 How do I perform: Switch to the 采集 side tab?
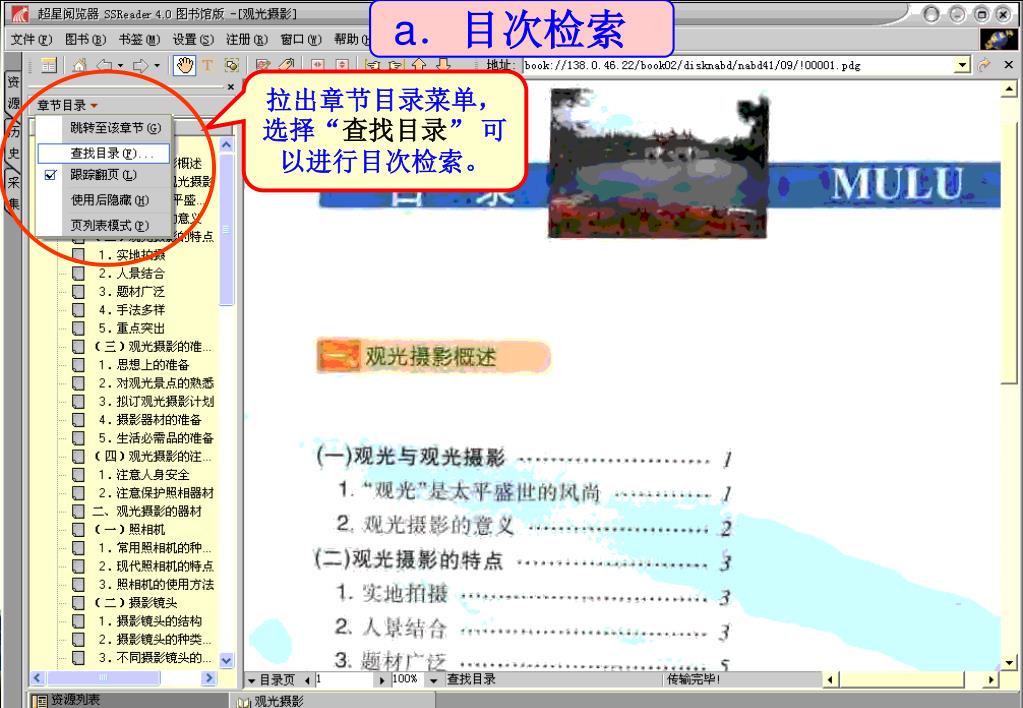click(13, 192)
